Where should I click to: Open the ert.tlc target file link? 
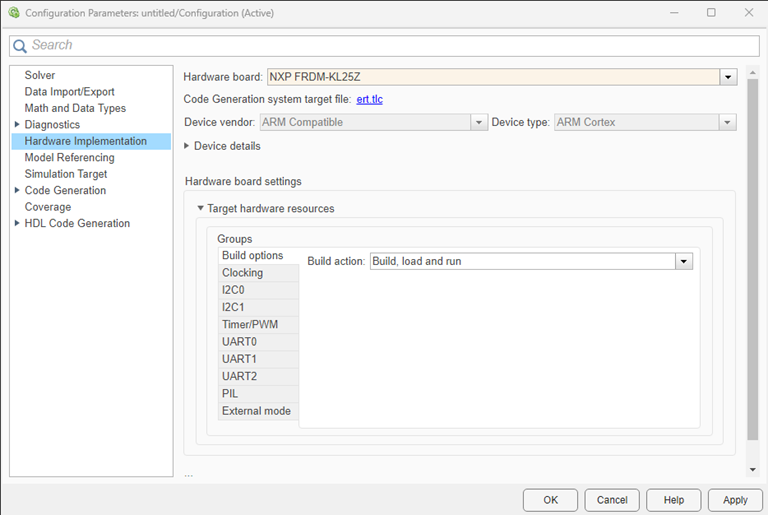tap(369, 99)
